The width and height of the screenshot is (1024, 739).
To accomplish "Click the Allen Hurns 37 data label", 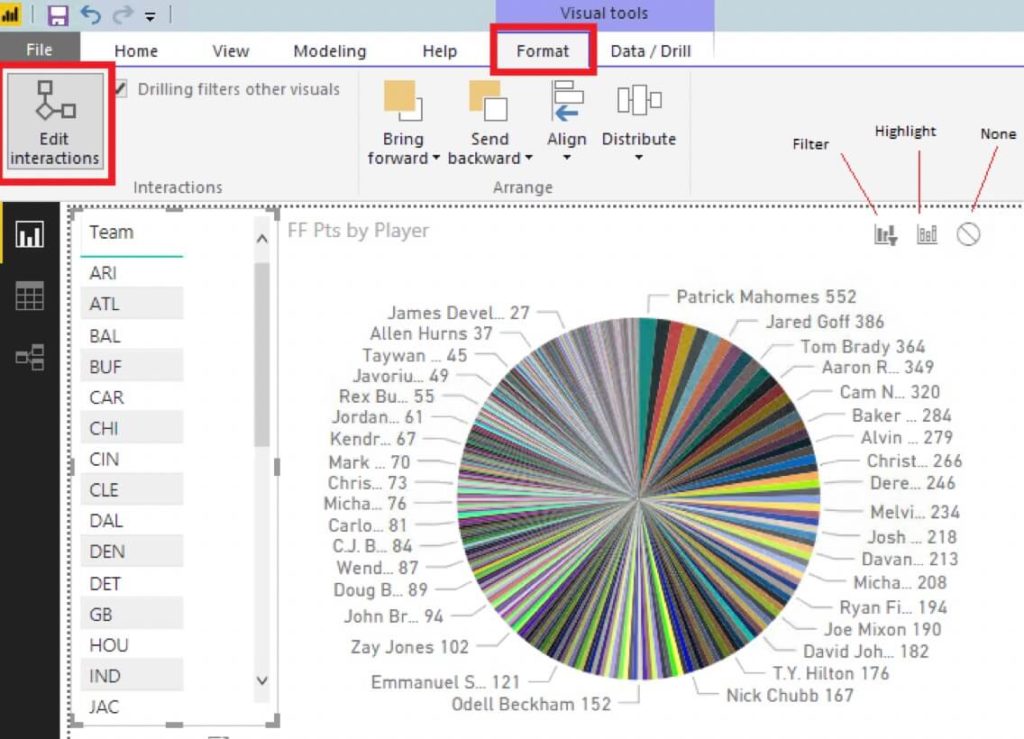I will point(431,333).
